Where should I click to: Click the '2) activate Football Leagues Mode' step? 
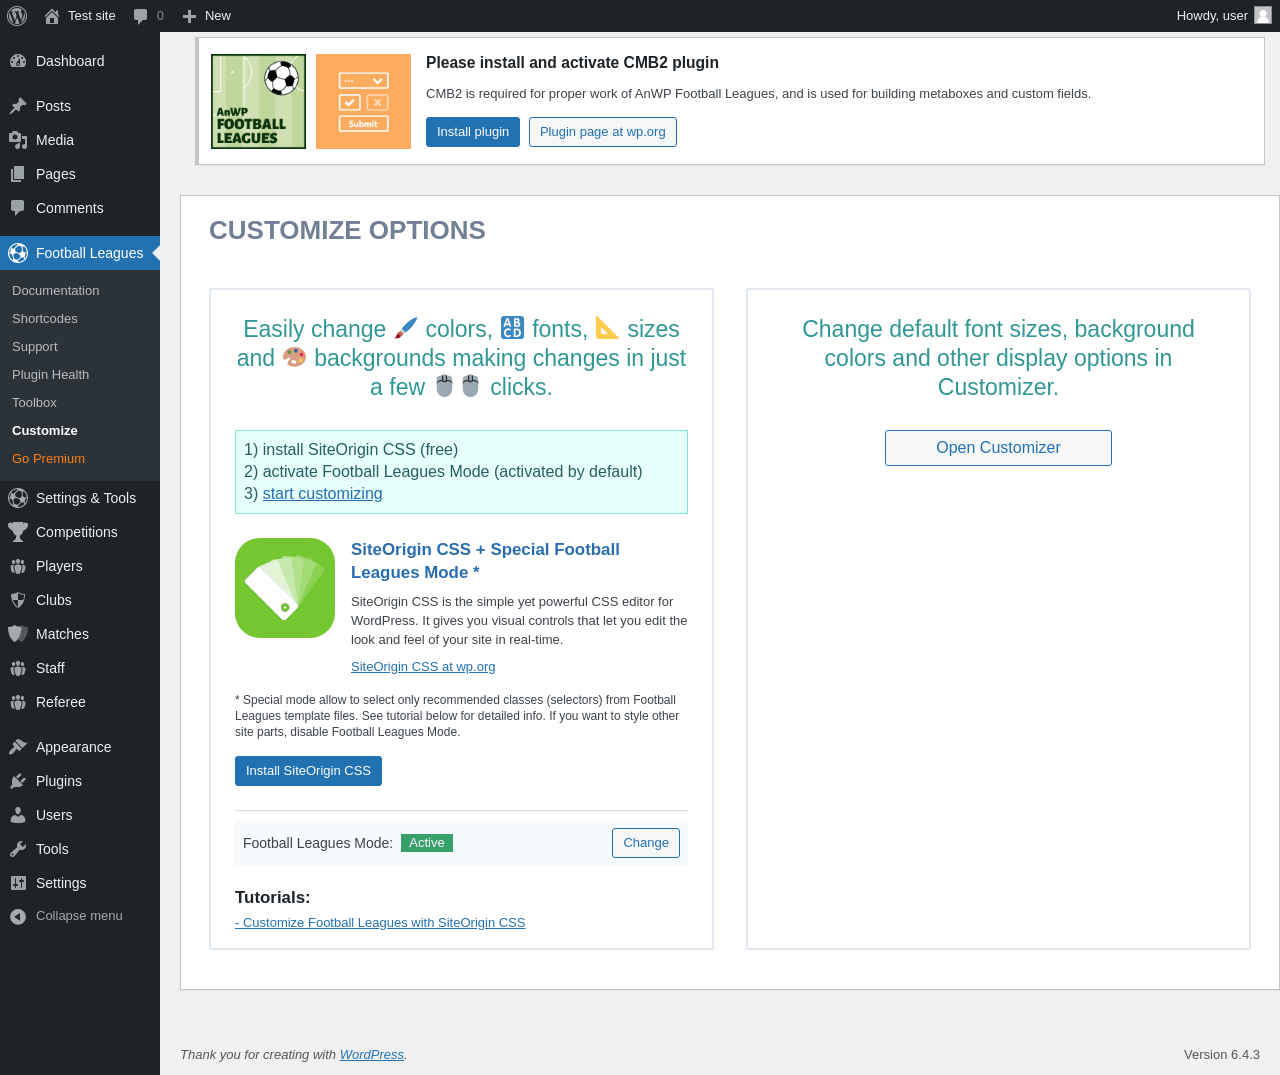[x=443, y=472]
